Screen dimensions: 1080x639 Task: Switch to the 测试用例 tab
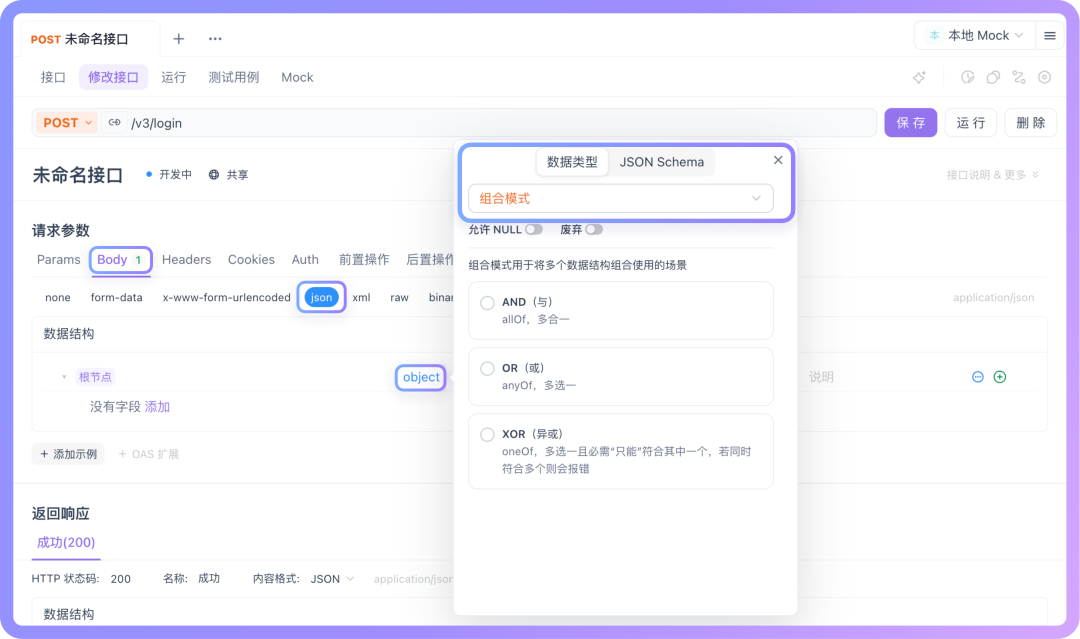pos(233,77)
